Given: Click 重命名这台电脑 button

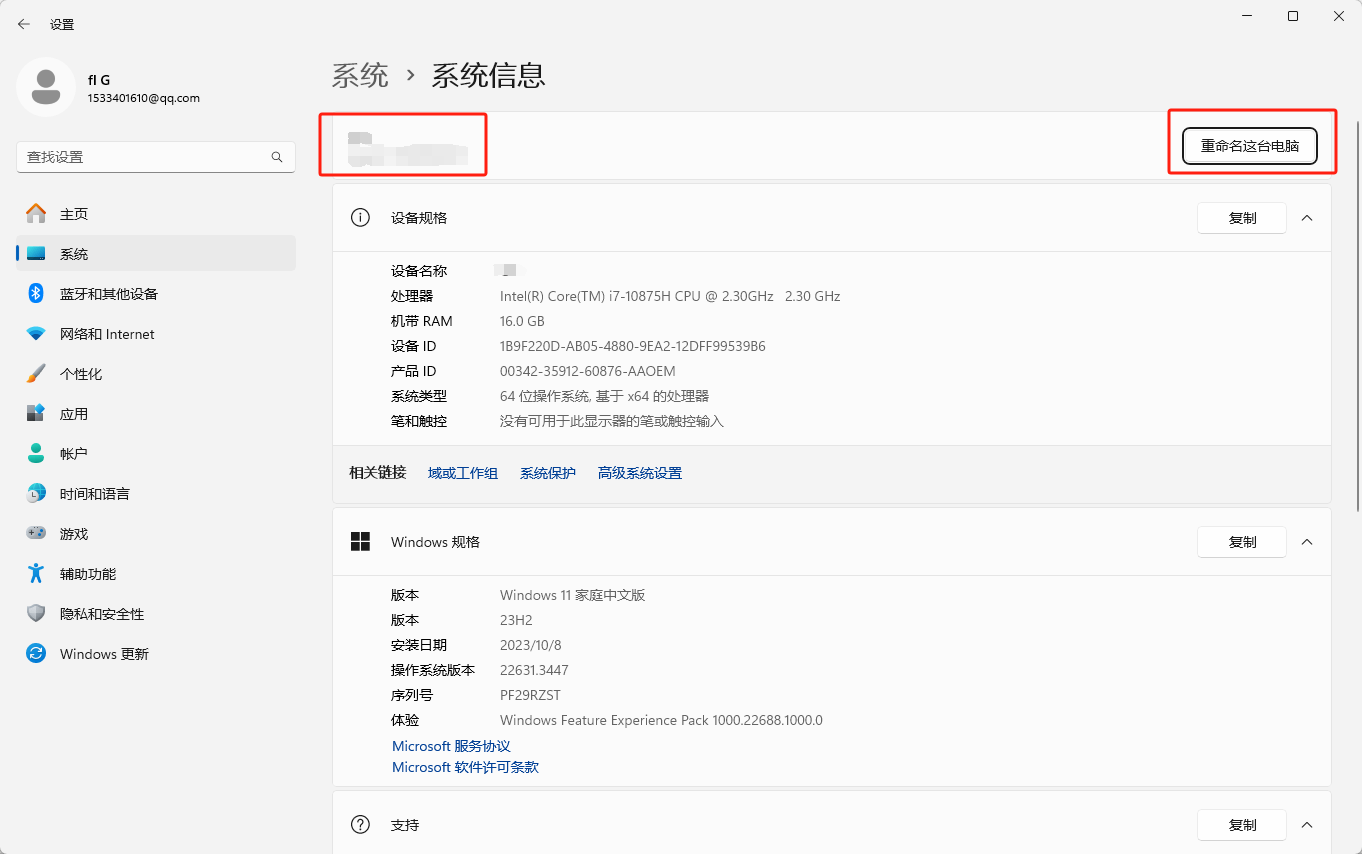Looking at the screenshot, I should [x=1249, y=146].
